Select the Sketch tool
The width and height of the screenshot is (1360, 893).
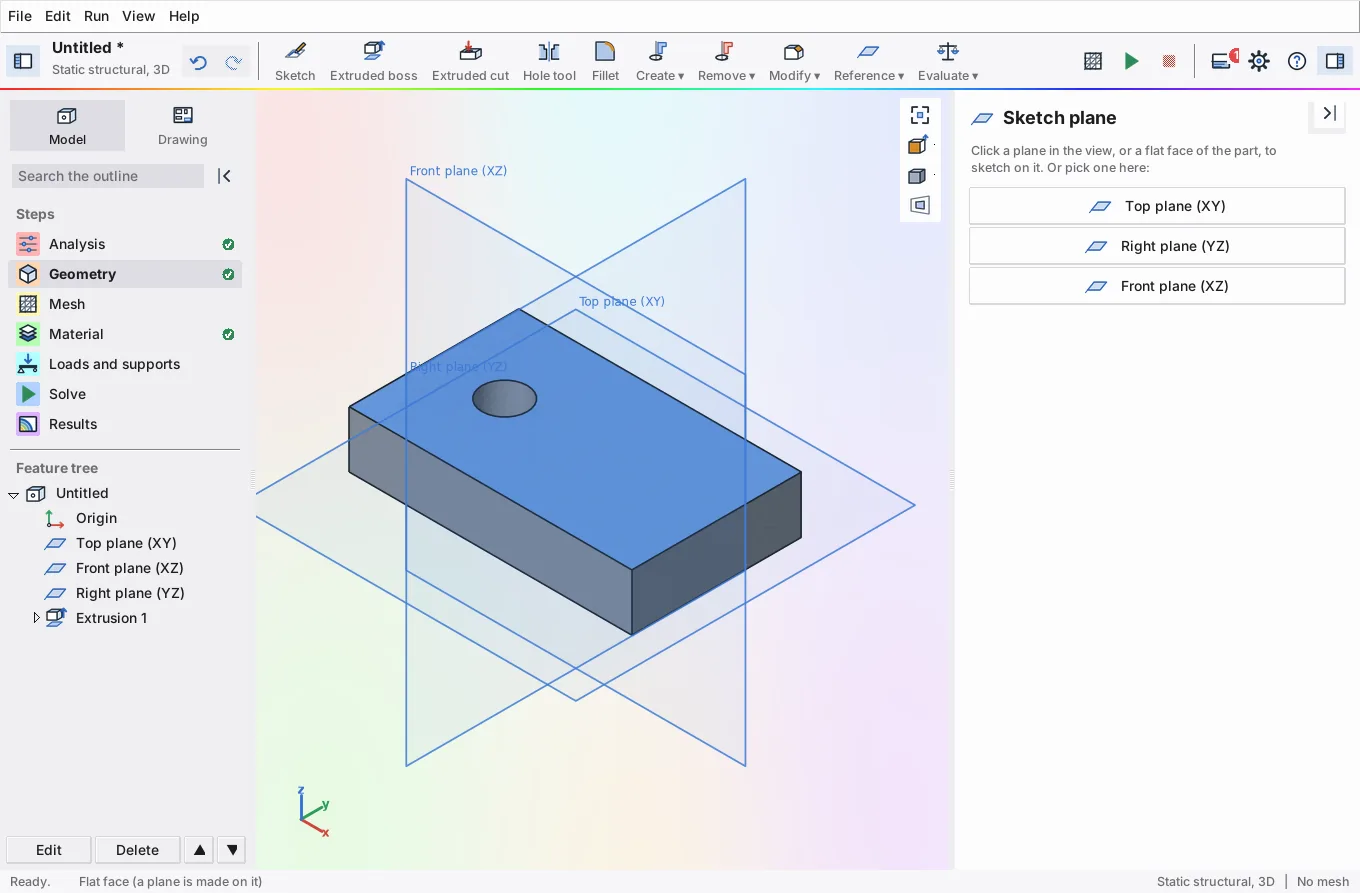coord(295,61)
